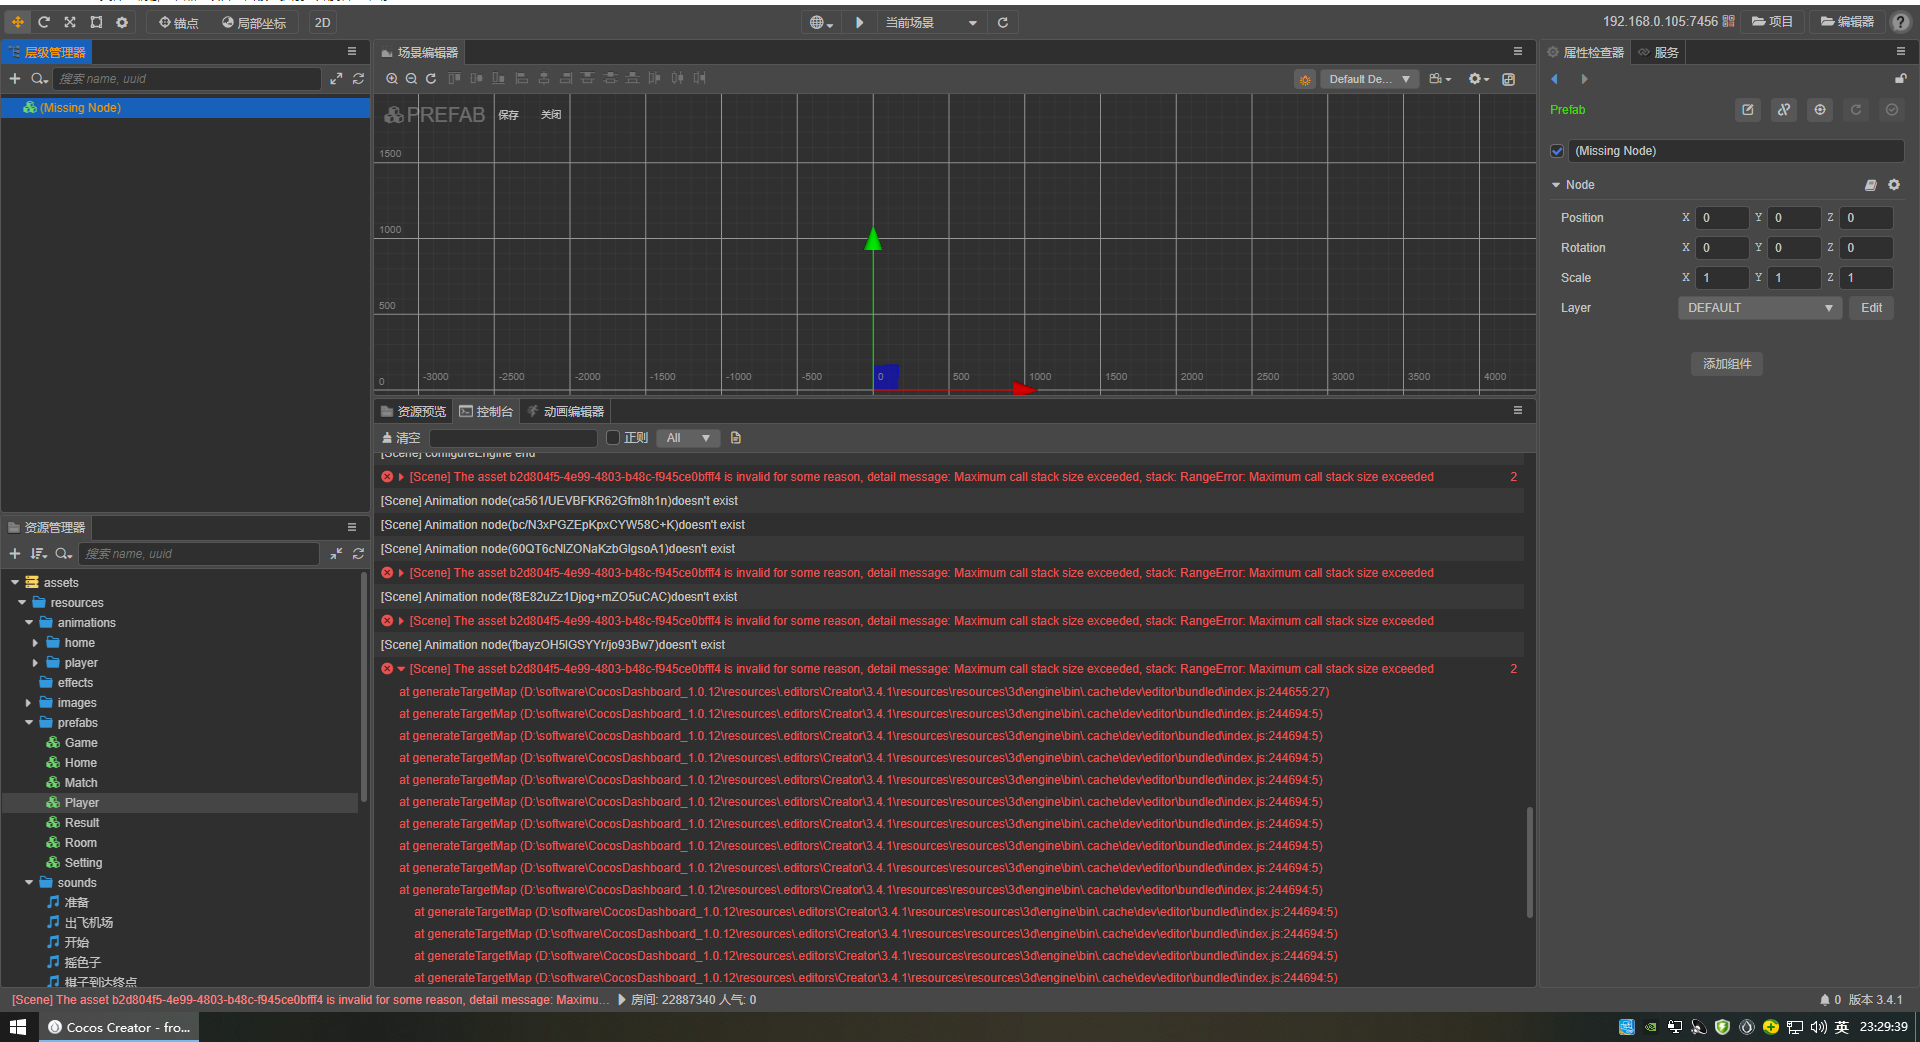Refresh the hierarchy panel
The image size is (1920, 1042).
click(358, 78)
